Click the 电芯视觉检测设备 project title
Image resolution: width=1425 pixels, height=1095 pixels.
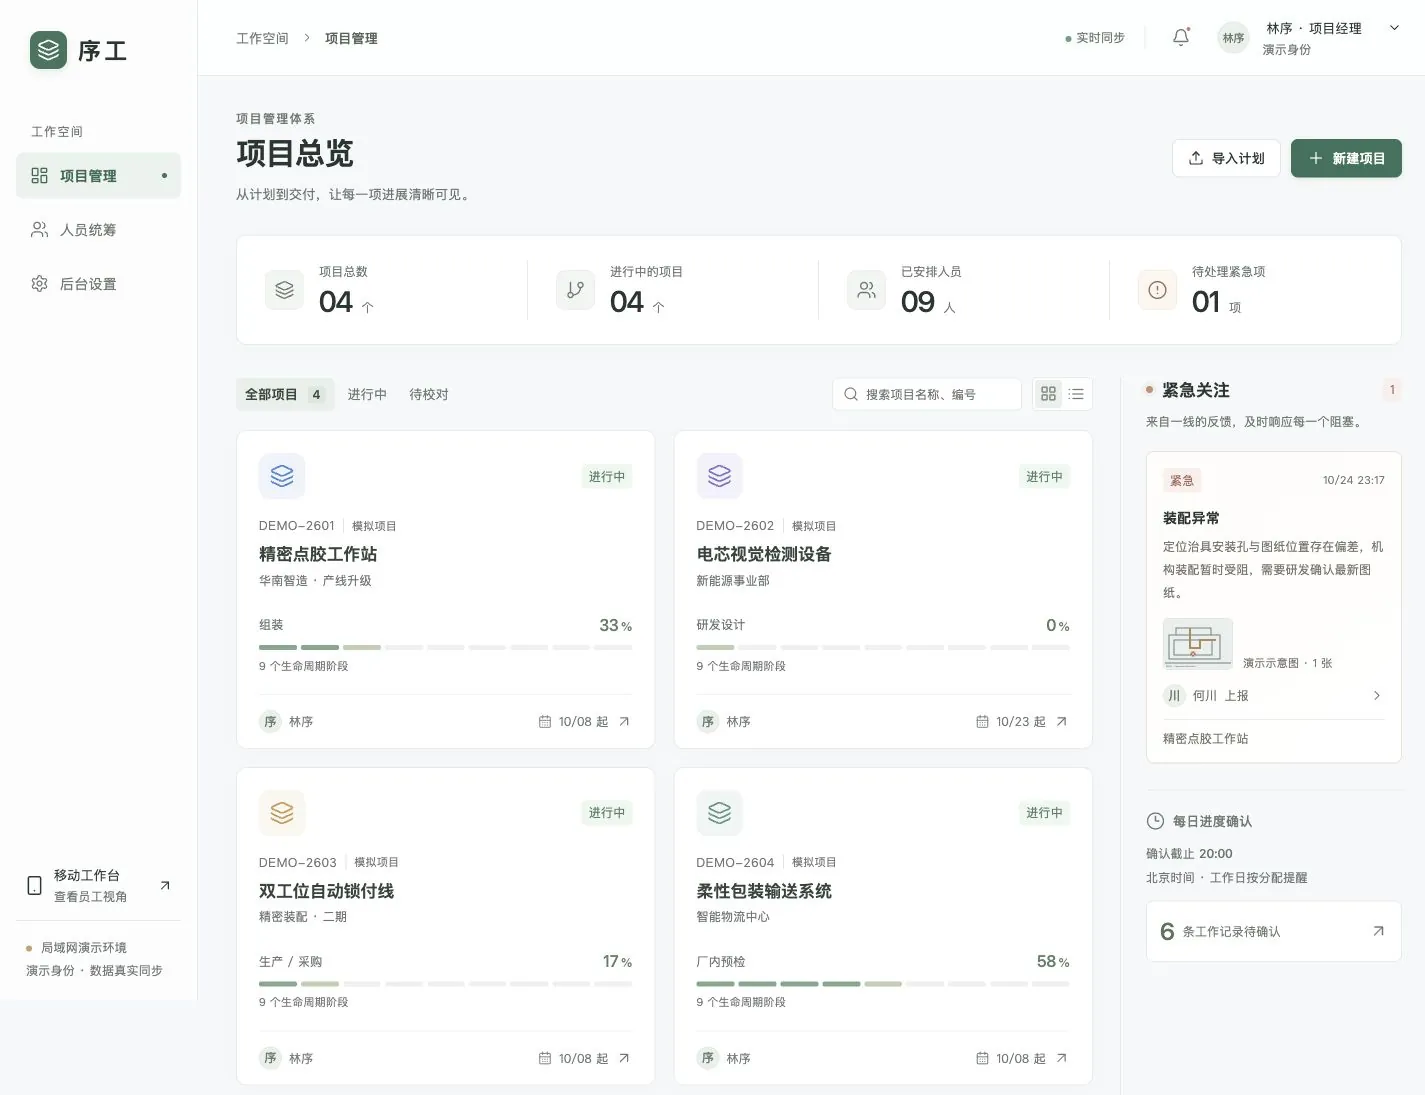[764, 554]
